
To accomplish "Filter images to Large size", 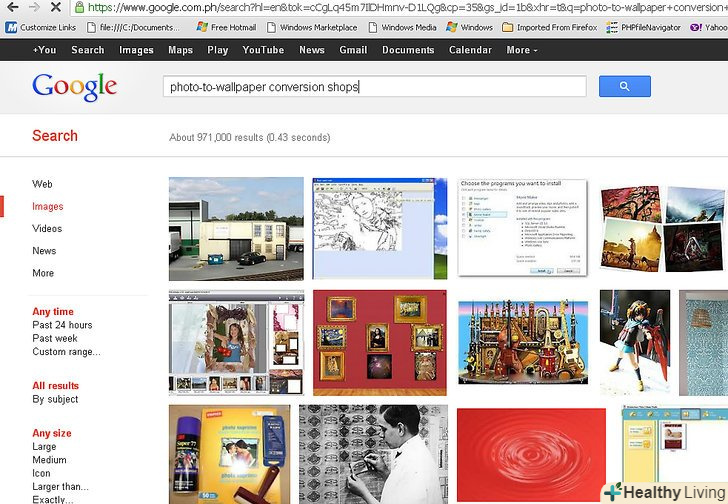I will (44, 446).
